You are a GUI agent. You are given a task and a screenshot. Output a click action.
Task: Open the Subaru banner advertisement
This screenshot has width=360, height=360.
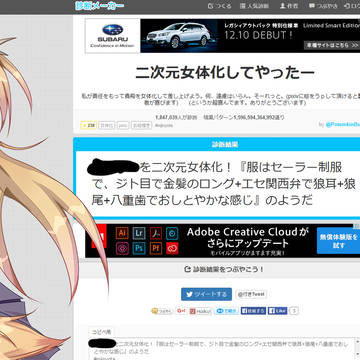tap(222, 36)
